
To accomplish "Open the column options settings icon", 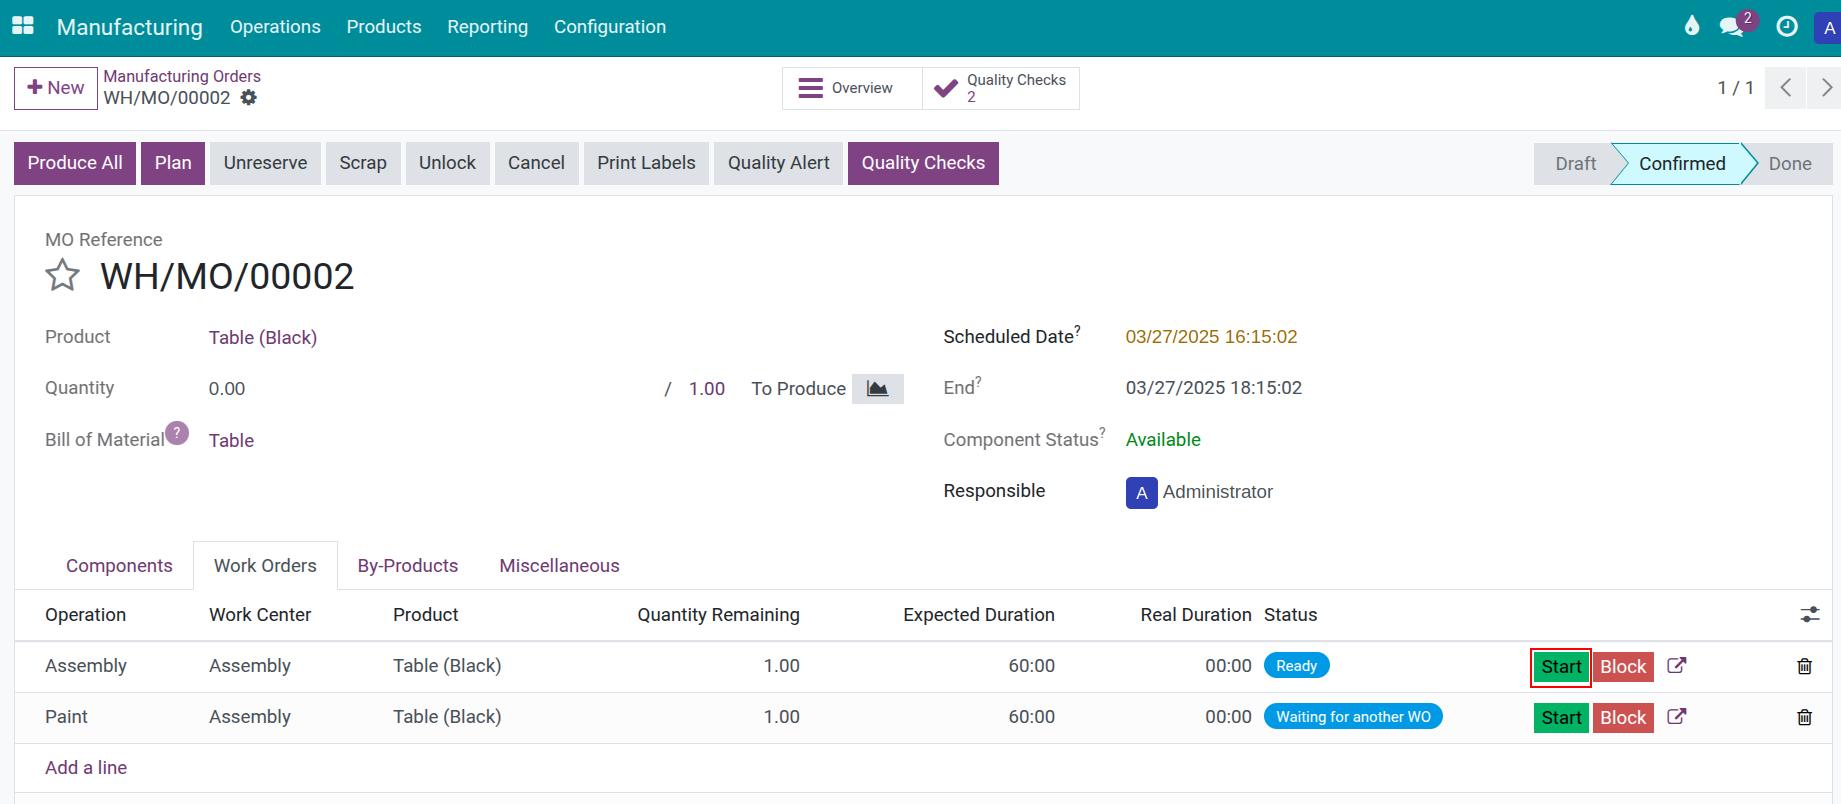I will [1810, 615].
